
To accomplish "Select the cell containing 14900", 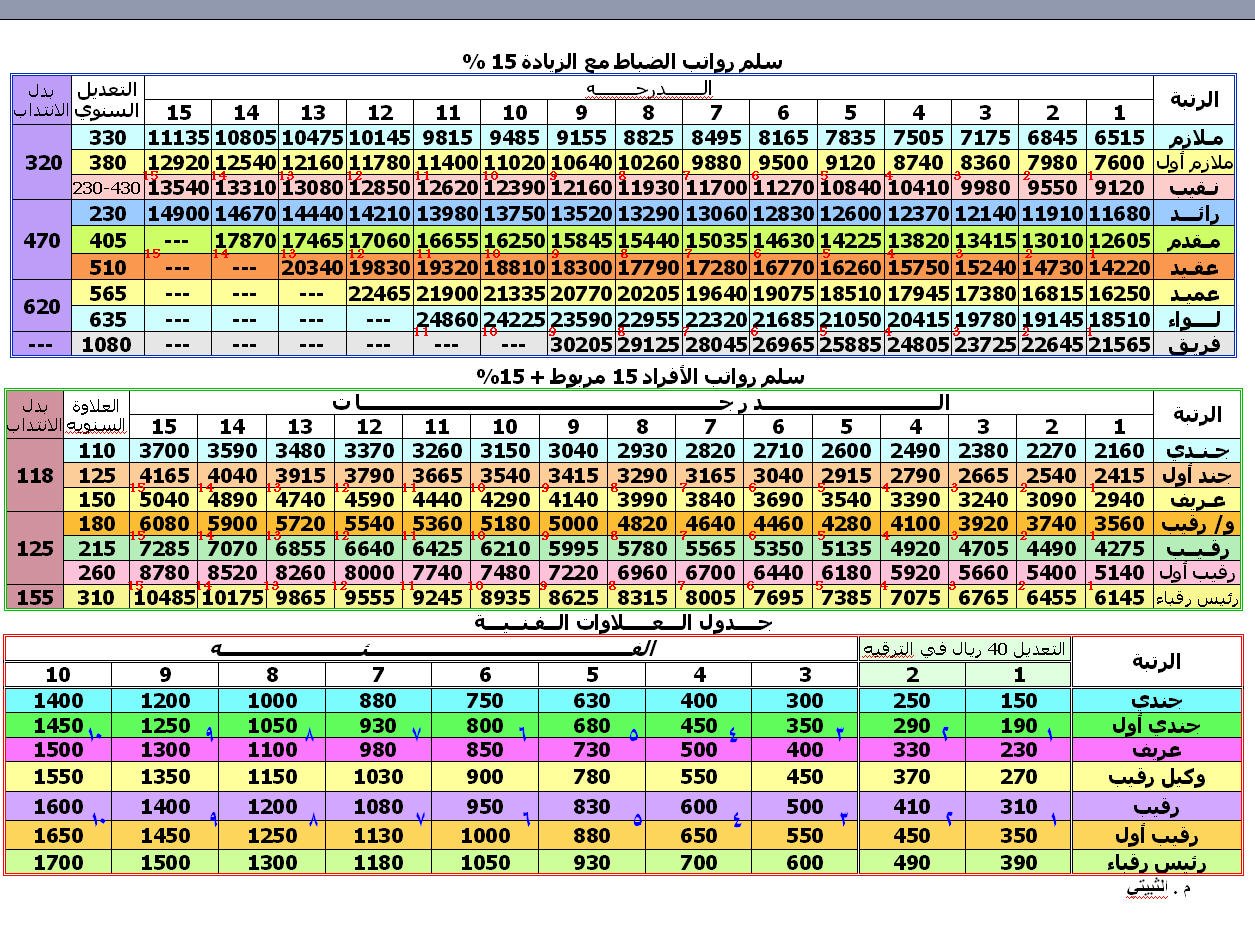I will tap(178, 214).
